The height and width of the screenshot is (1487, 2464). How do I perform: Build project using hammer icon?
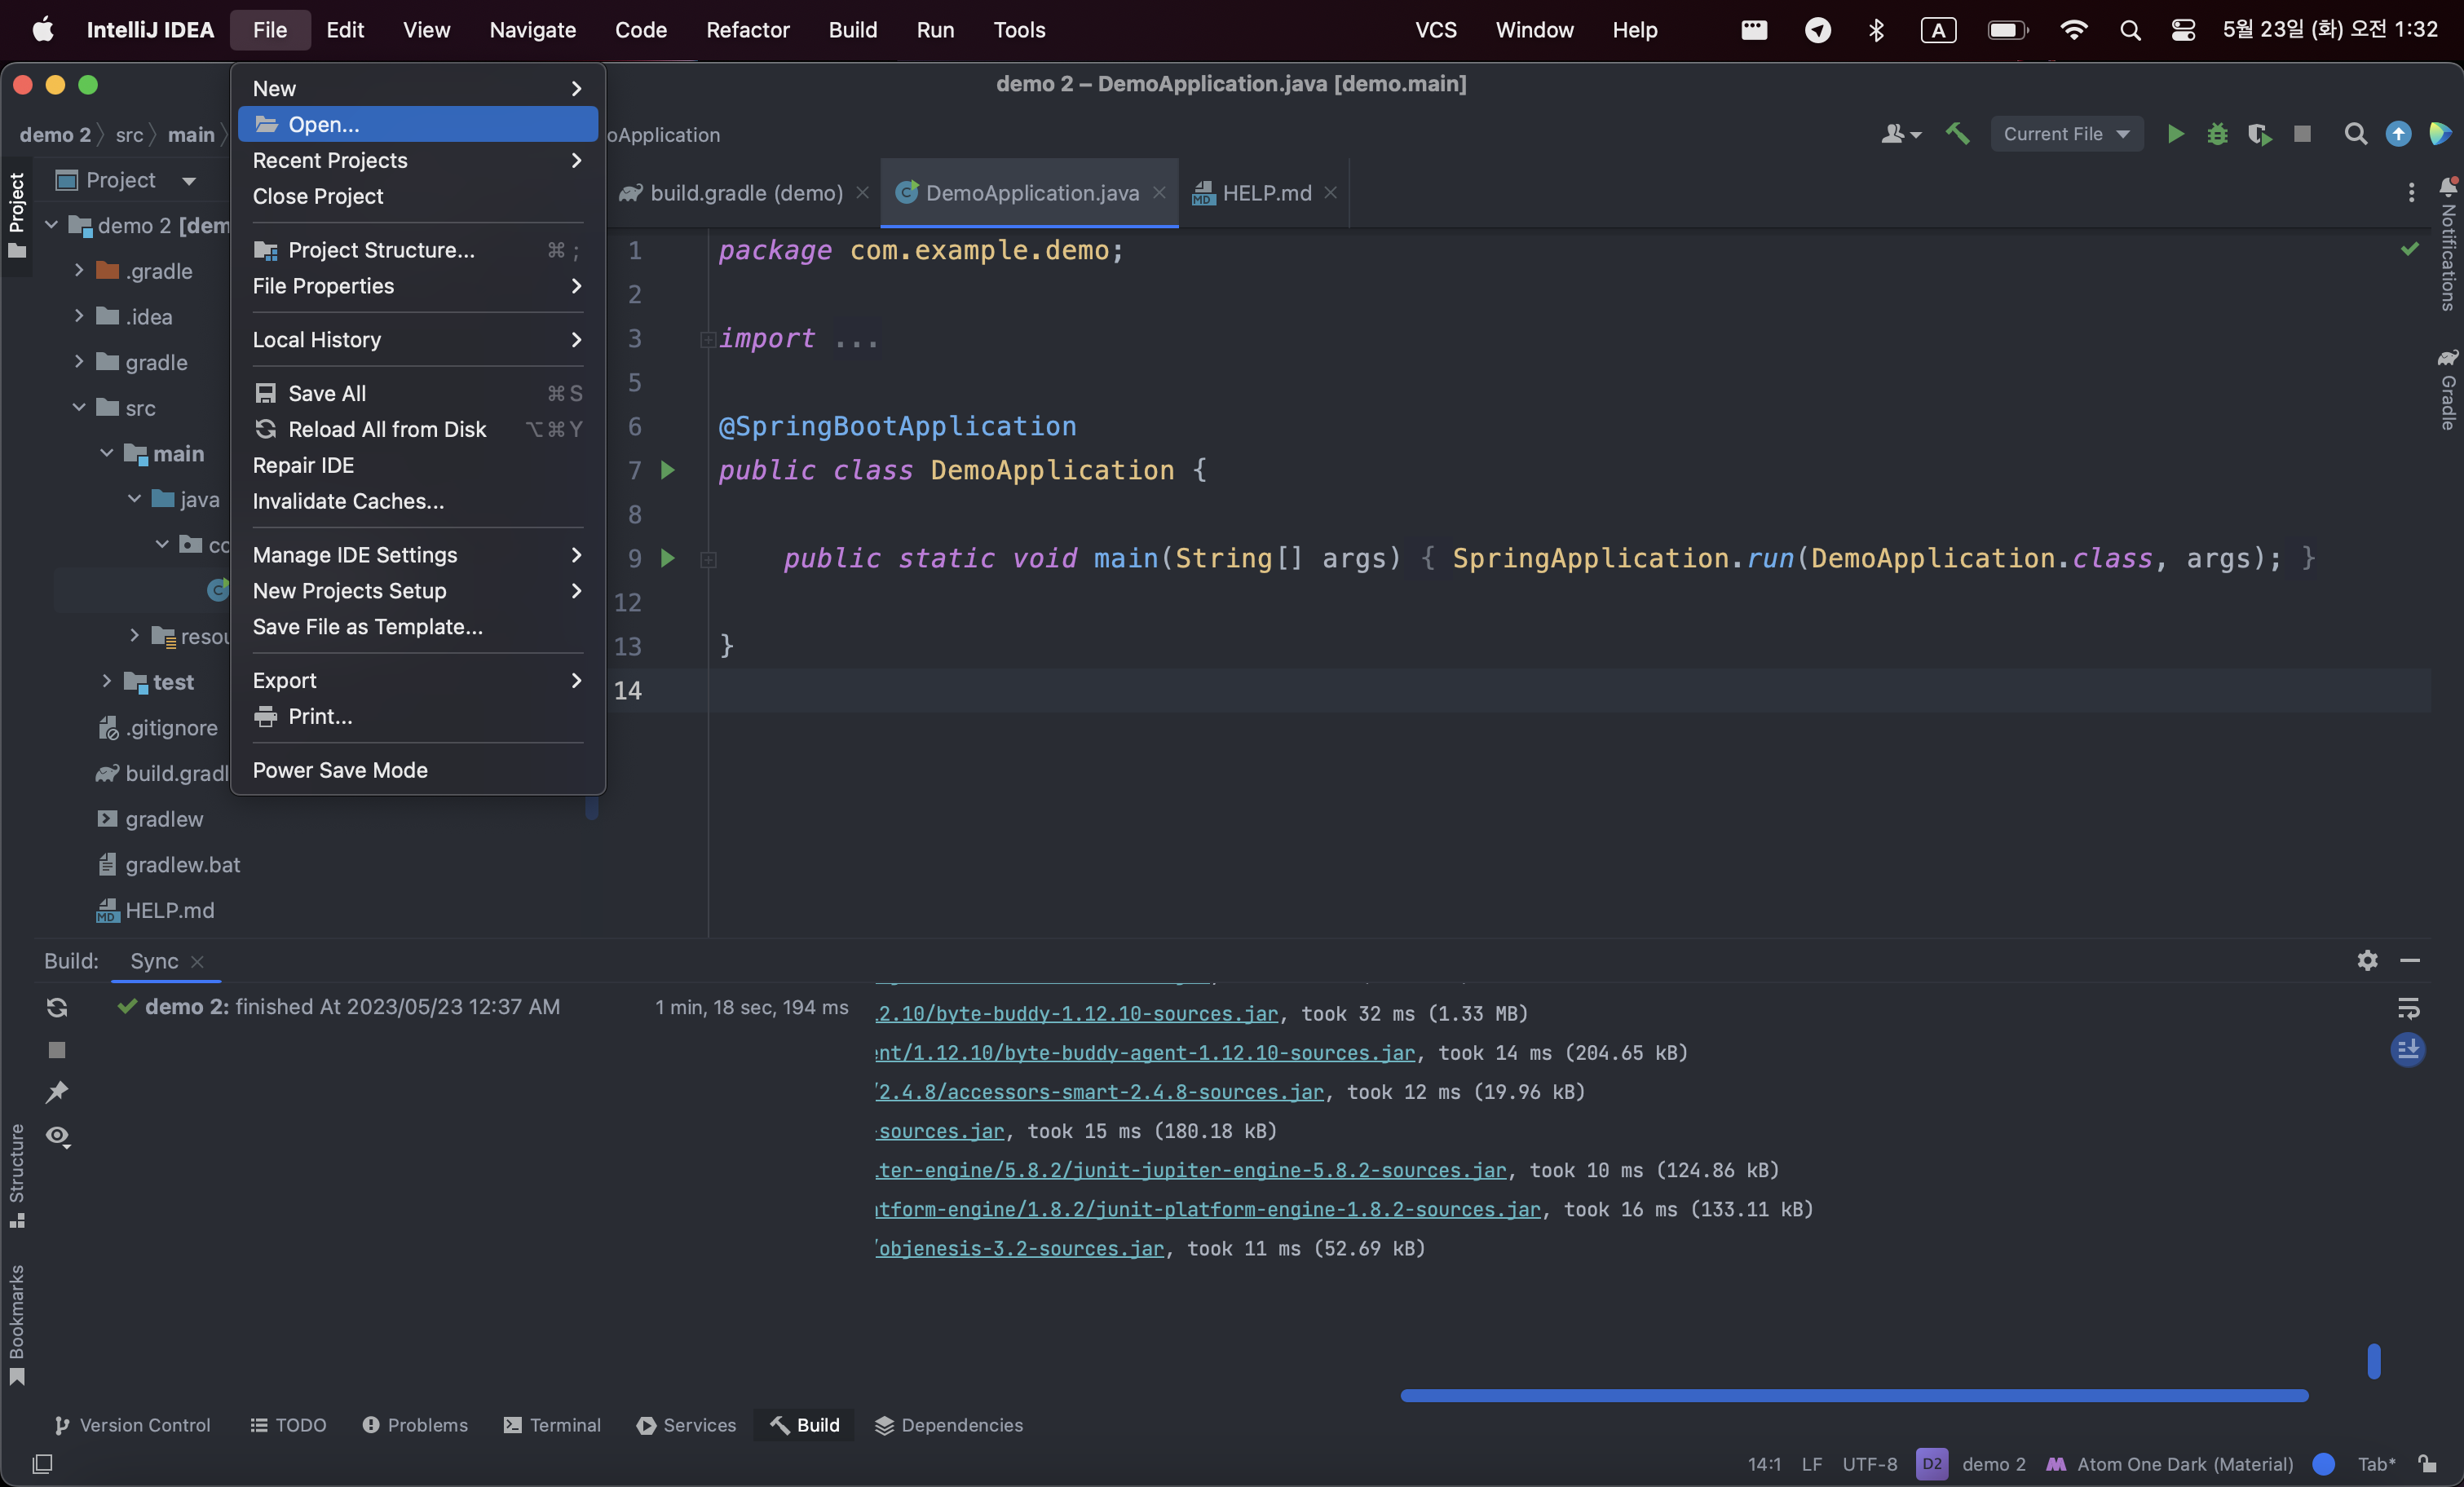coord(1957,134)
